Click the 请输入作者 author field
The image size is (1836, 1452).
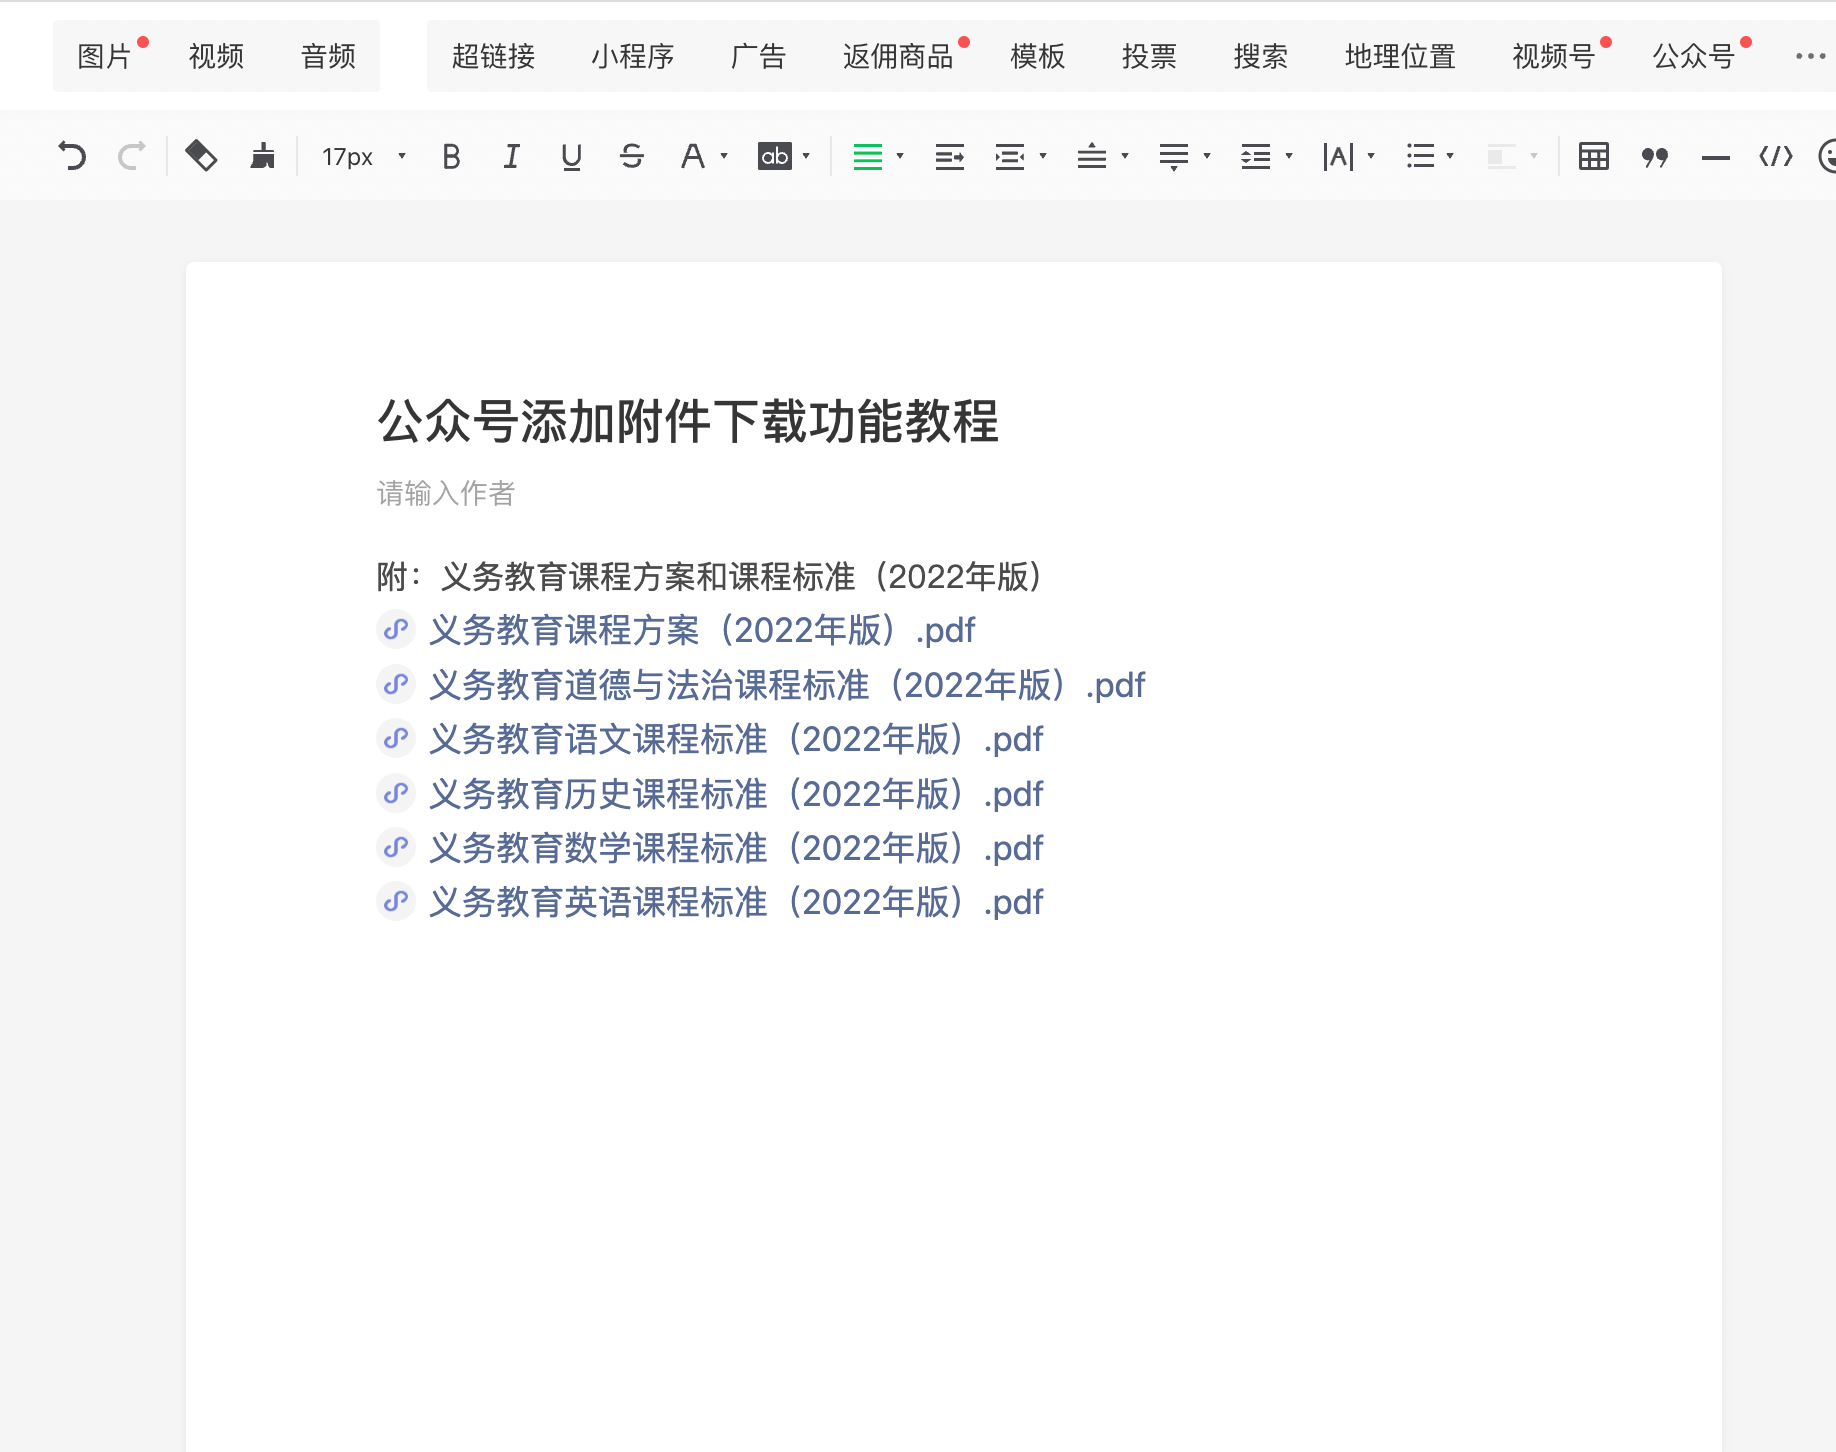click(446, 493)
